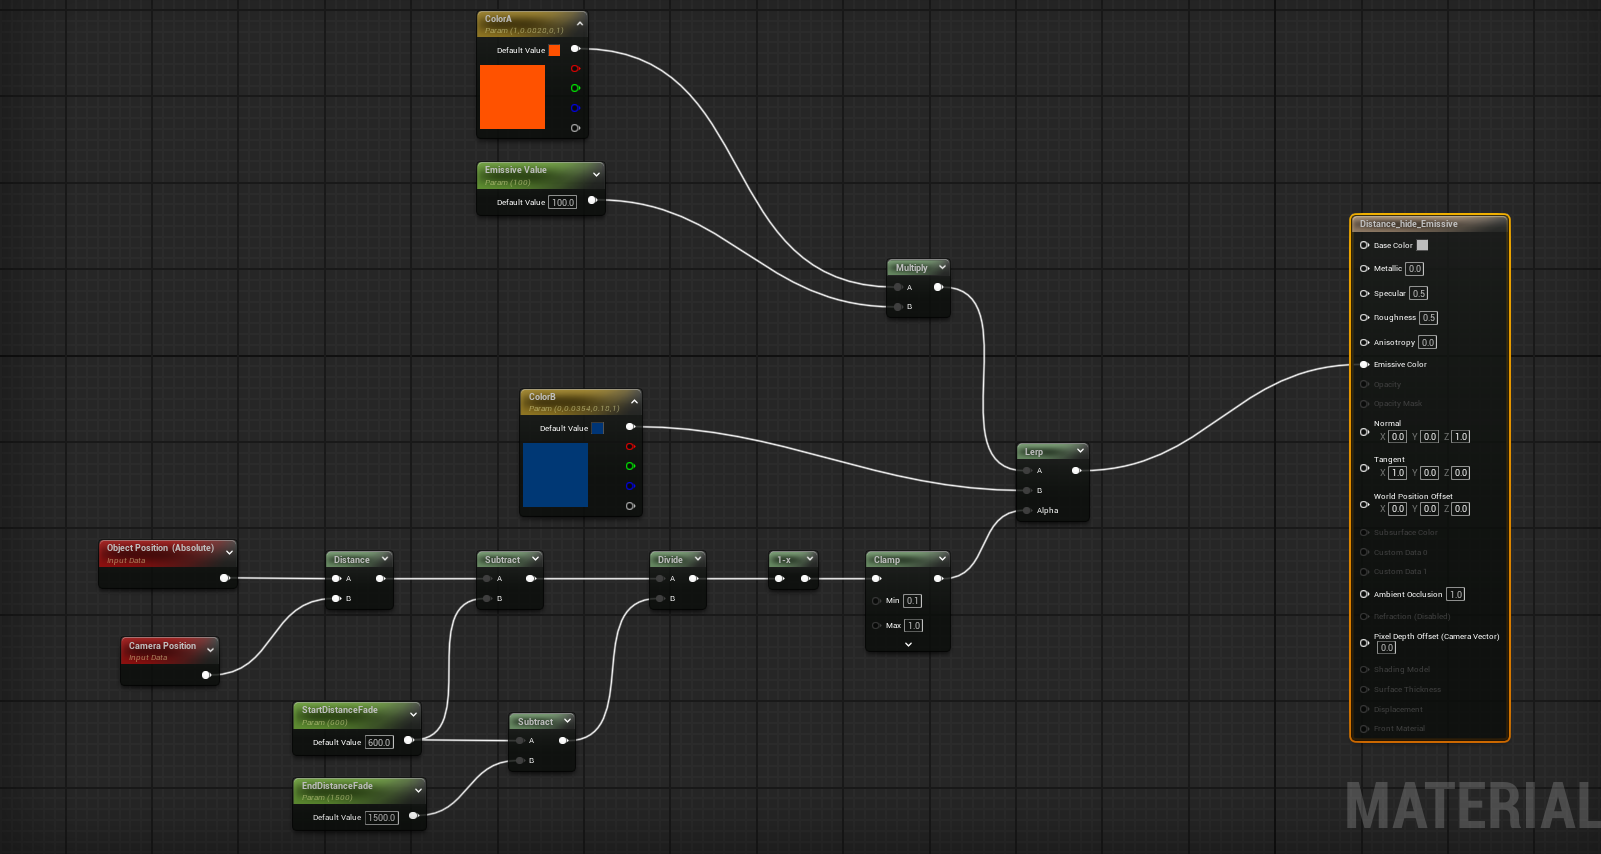Image resolution: width=1601 pixels, height=854 pixels.
Task: Click the Camera Position output pin
Action: pyautogui.click(x=206, y=675)
